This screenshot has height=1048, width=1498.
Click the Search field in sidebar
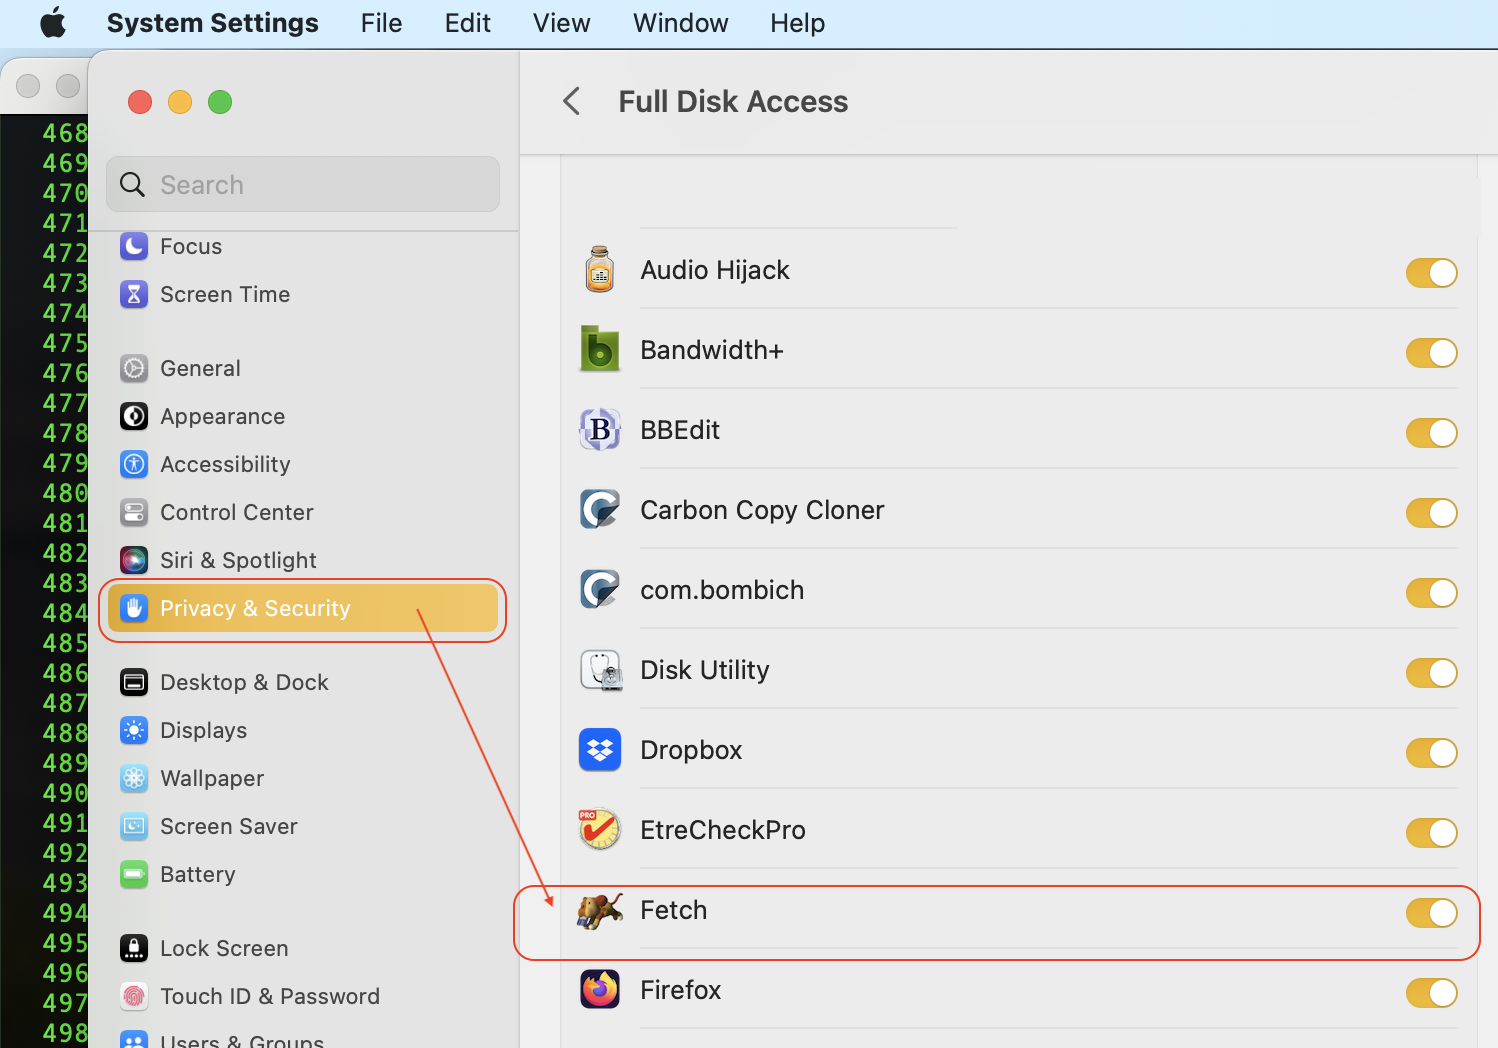(x=303, y=184)
